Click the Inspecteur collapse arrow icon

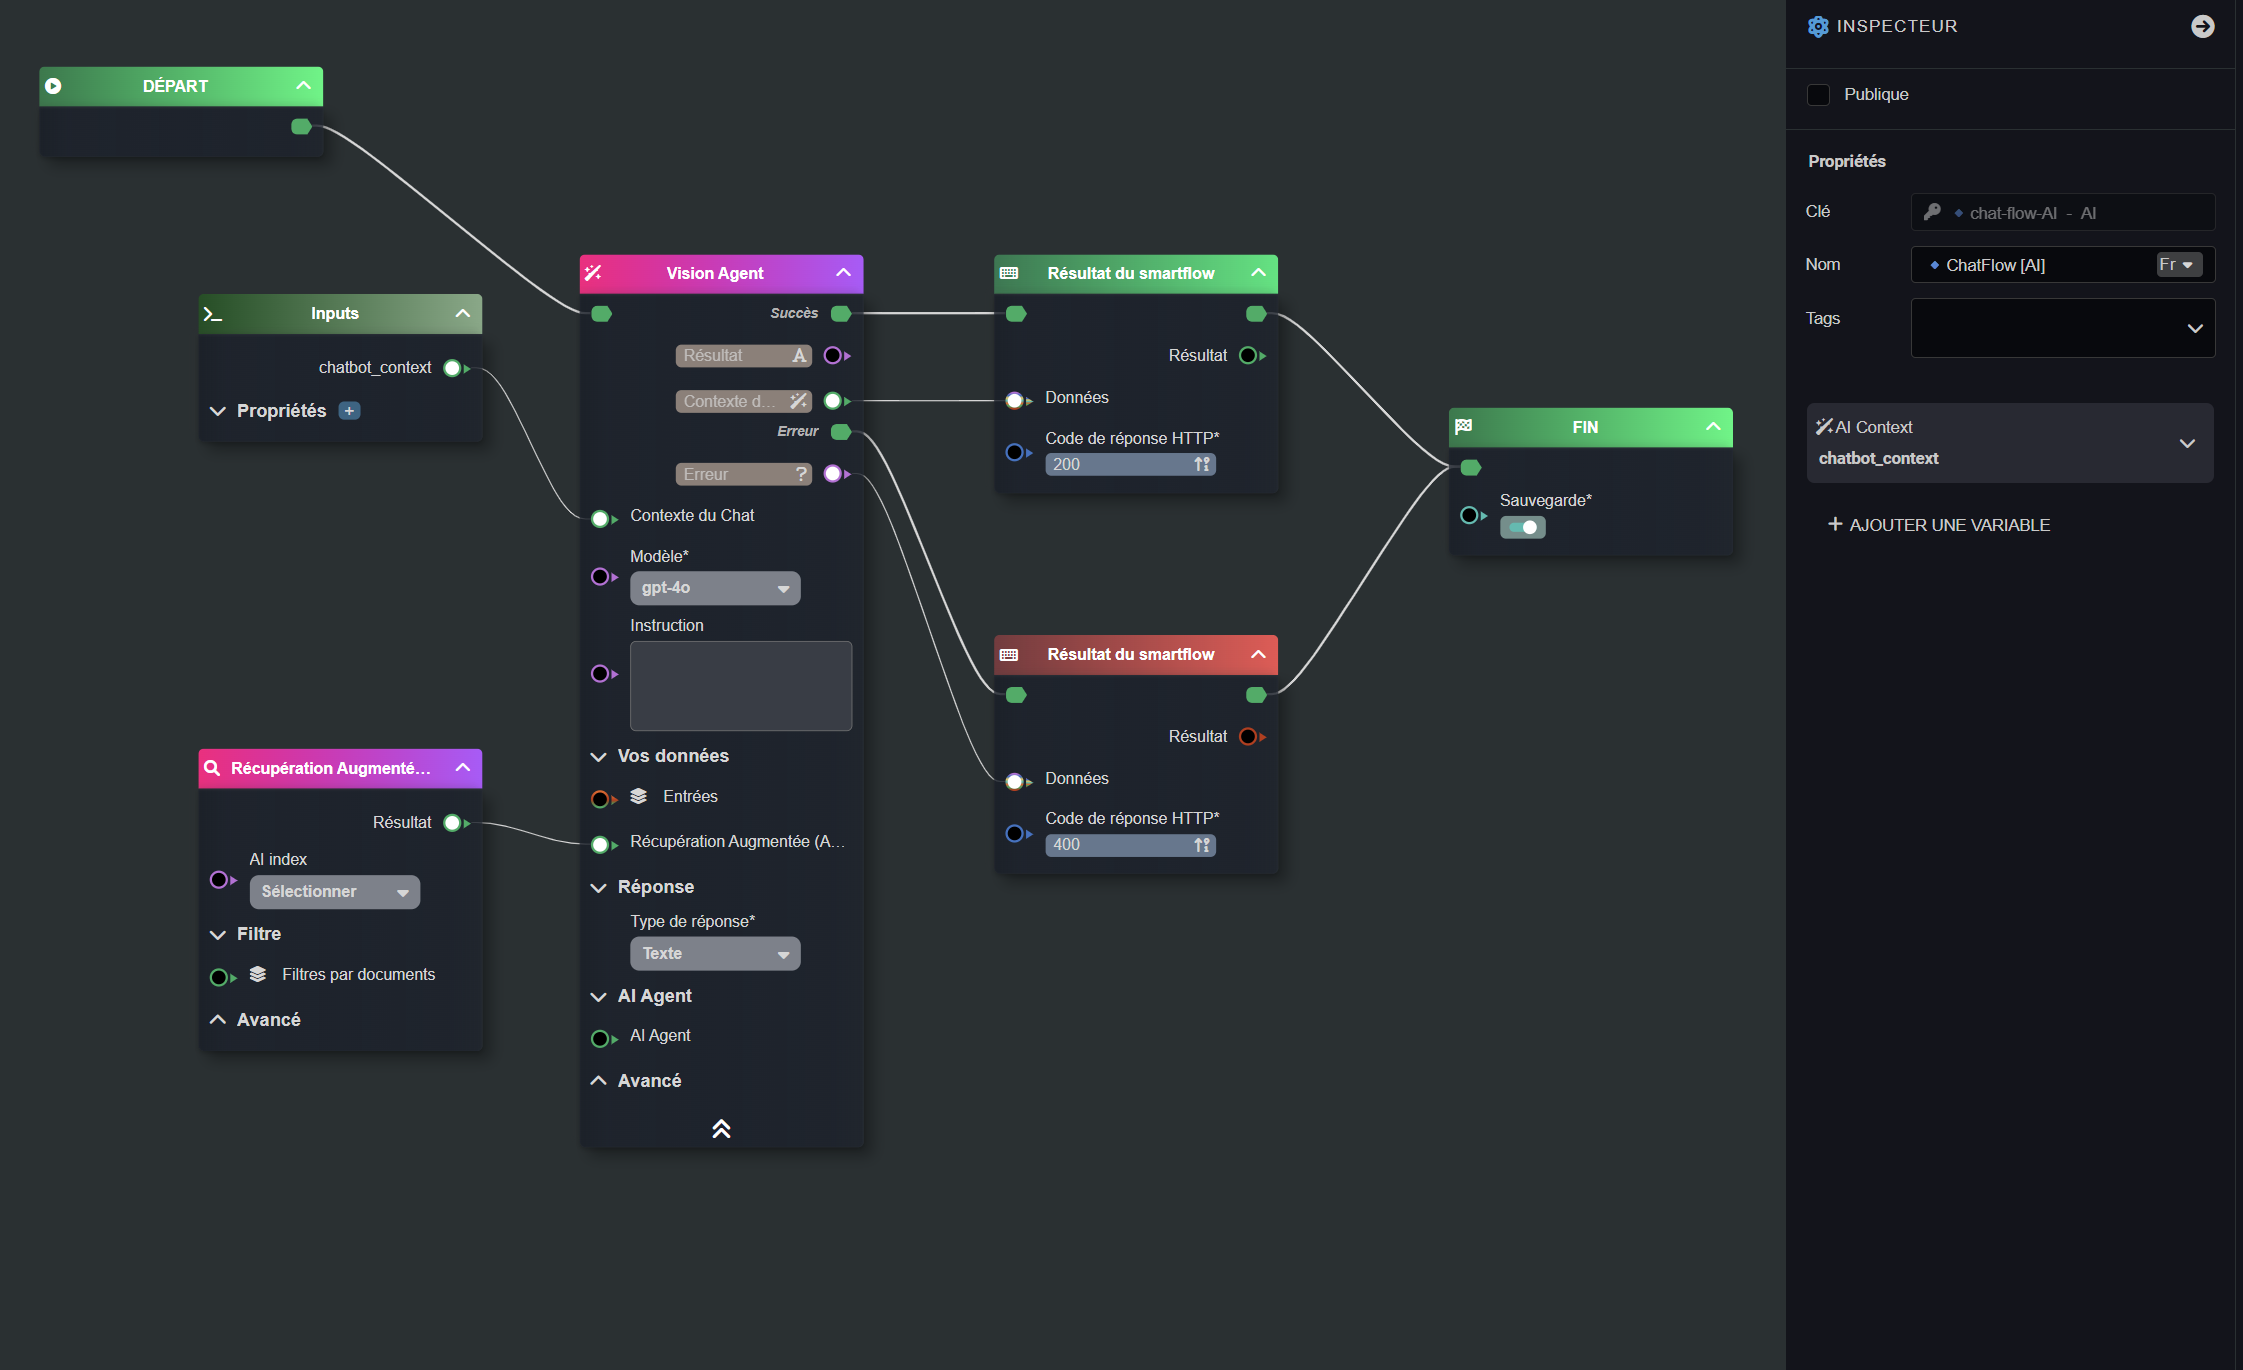pyautogui.click(x=2202, y=26)
